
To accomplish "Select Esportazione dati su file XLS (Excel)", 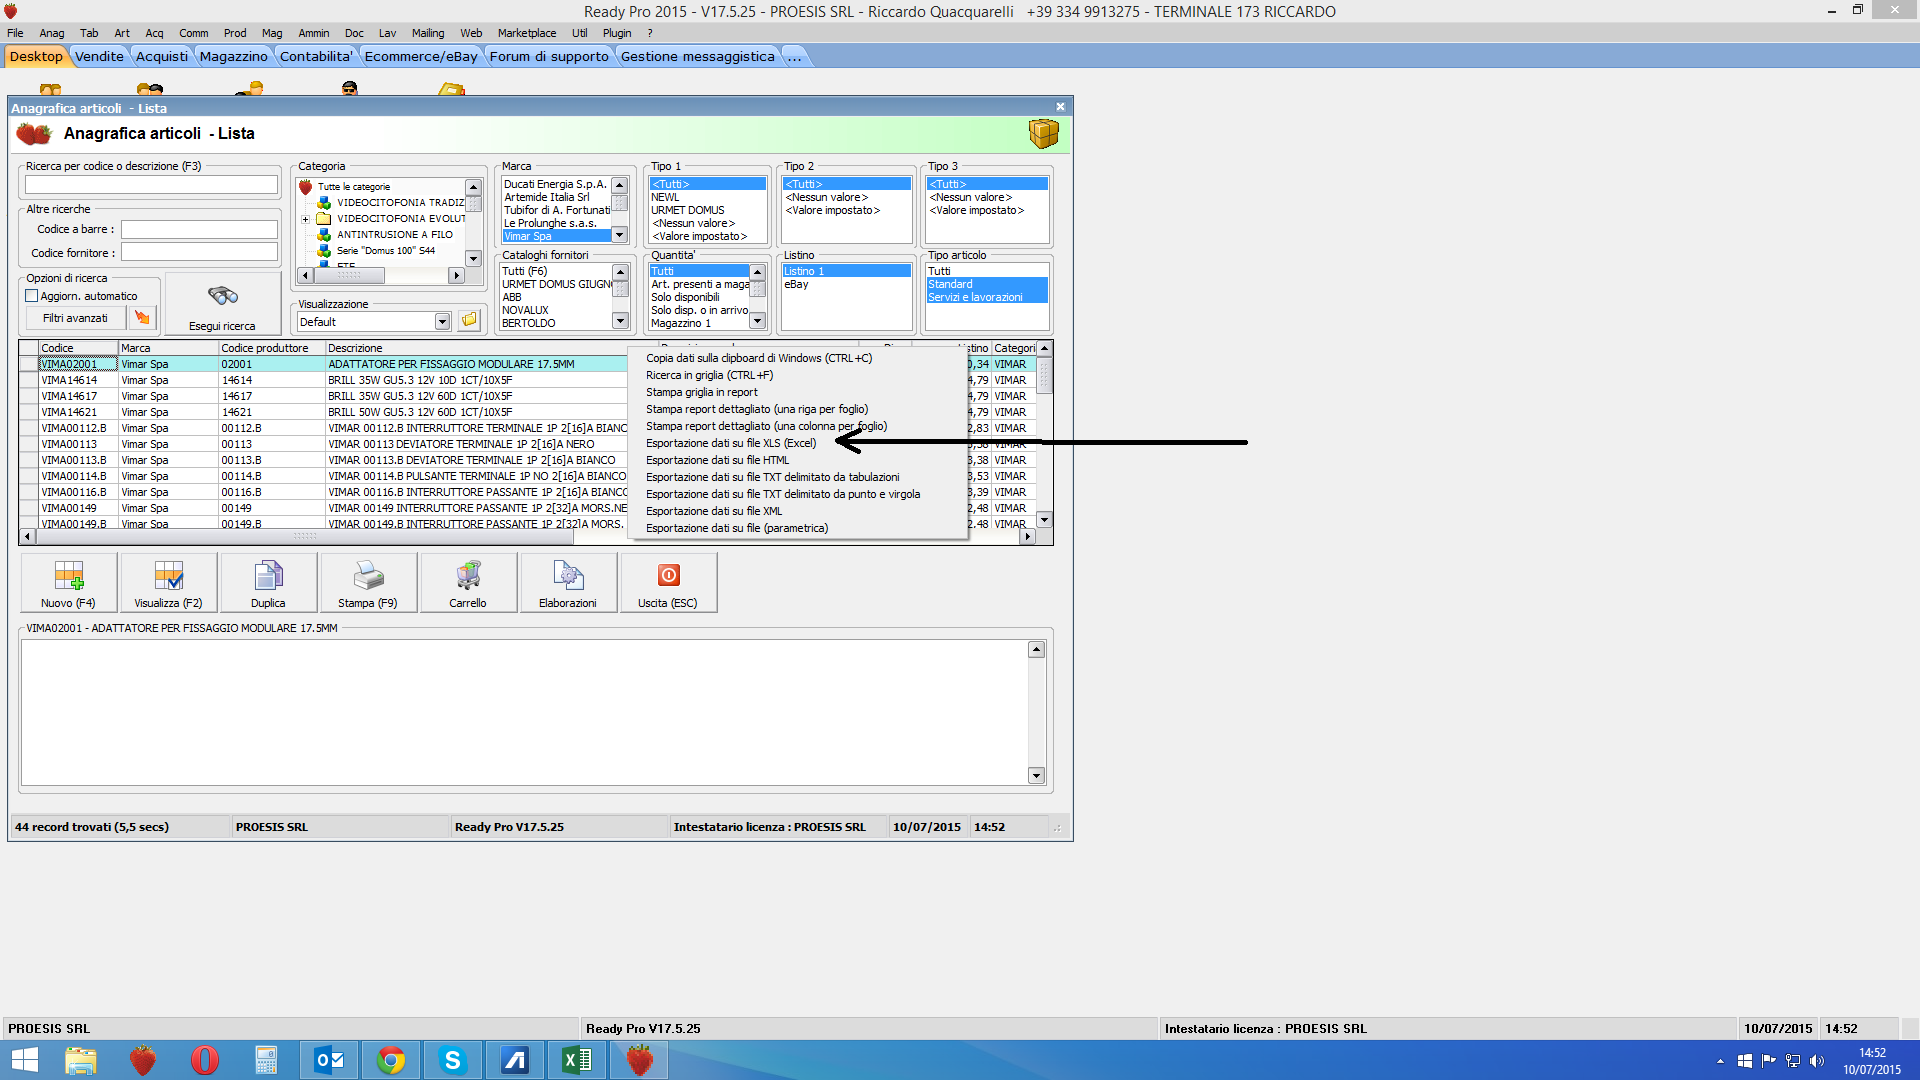I will click(x=731, y=443).
